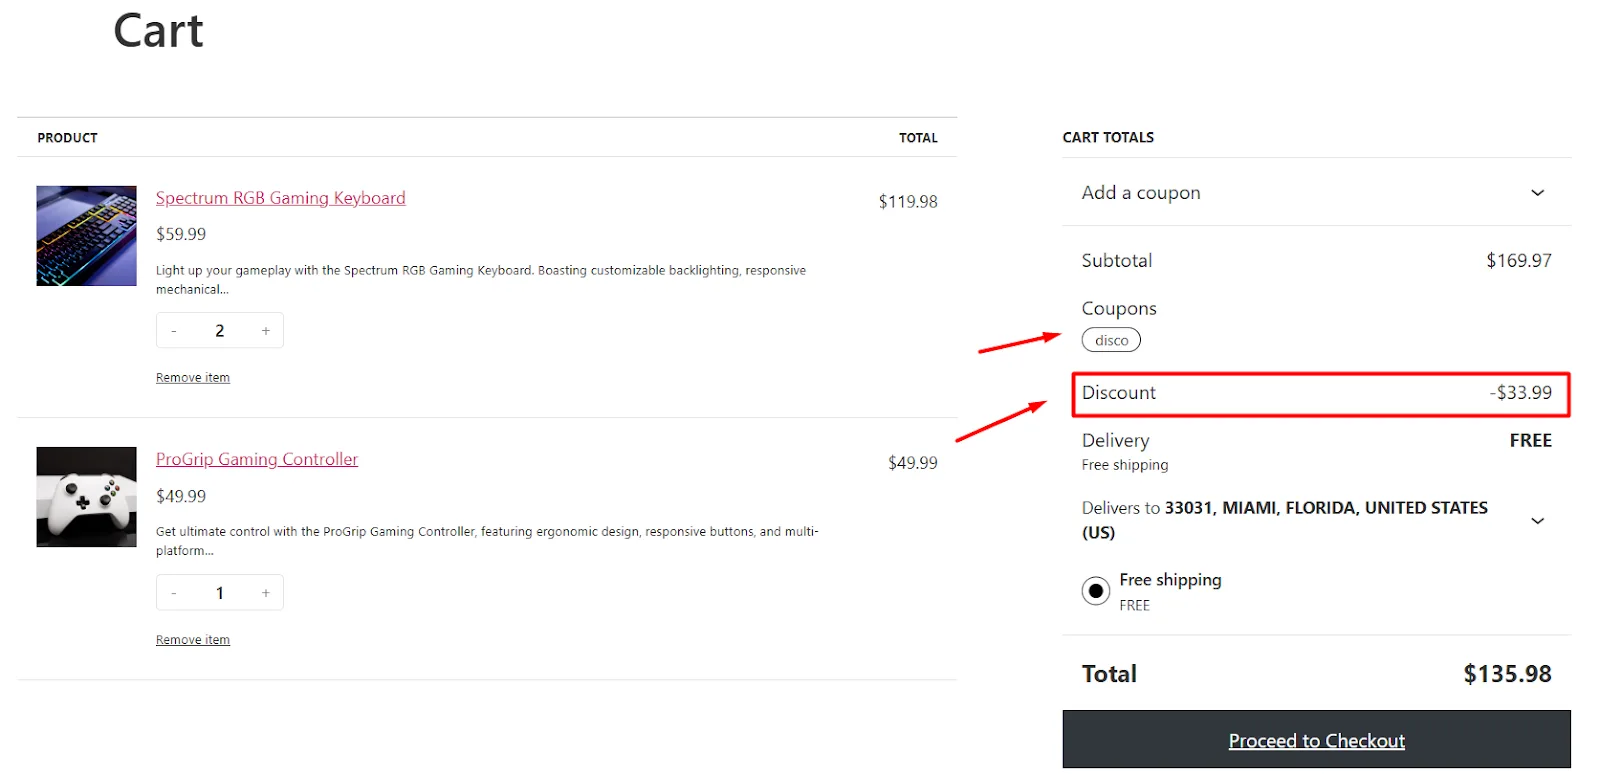Decrease quantity of the Gaming Keyboard

174,331
